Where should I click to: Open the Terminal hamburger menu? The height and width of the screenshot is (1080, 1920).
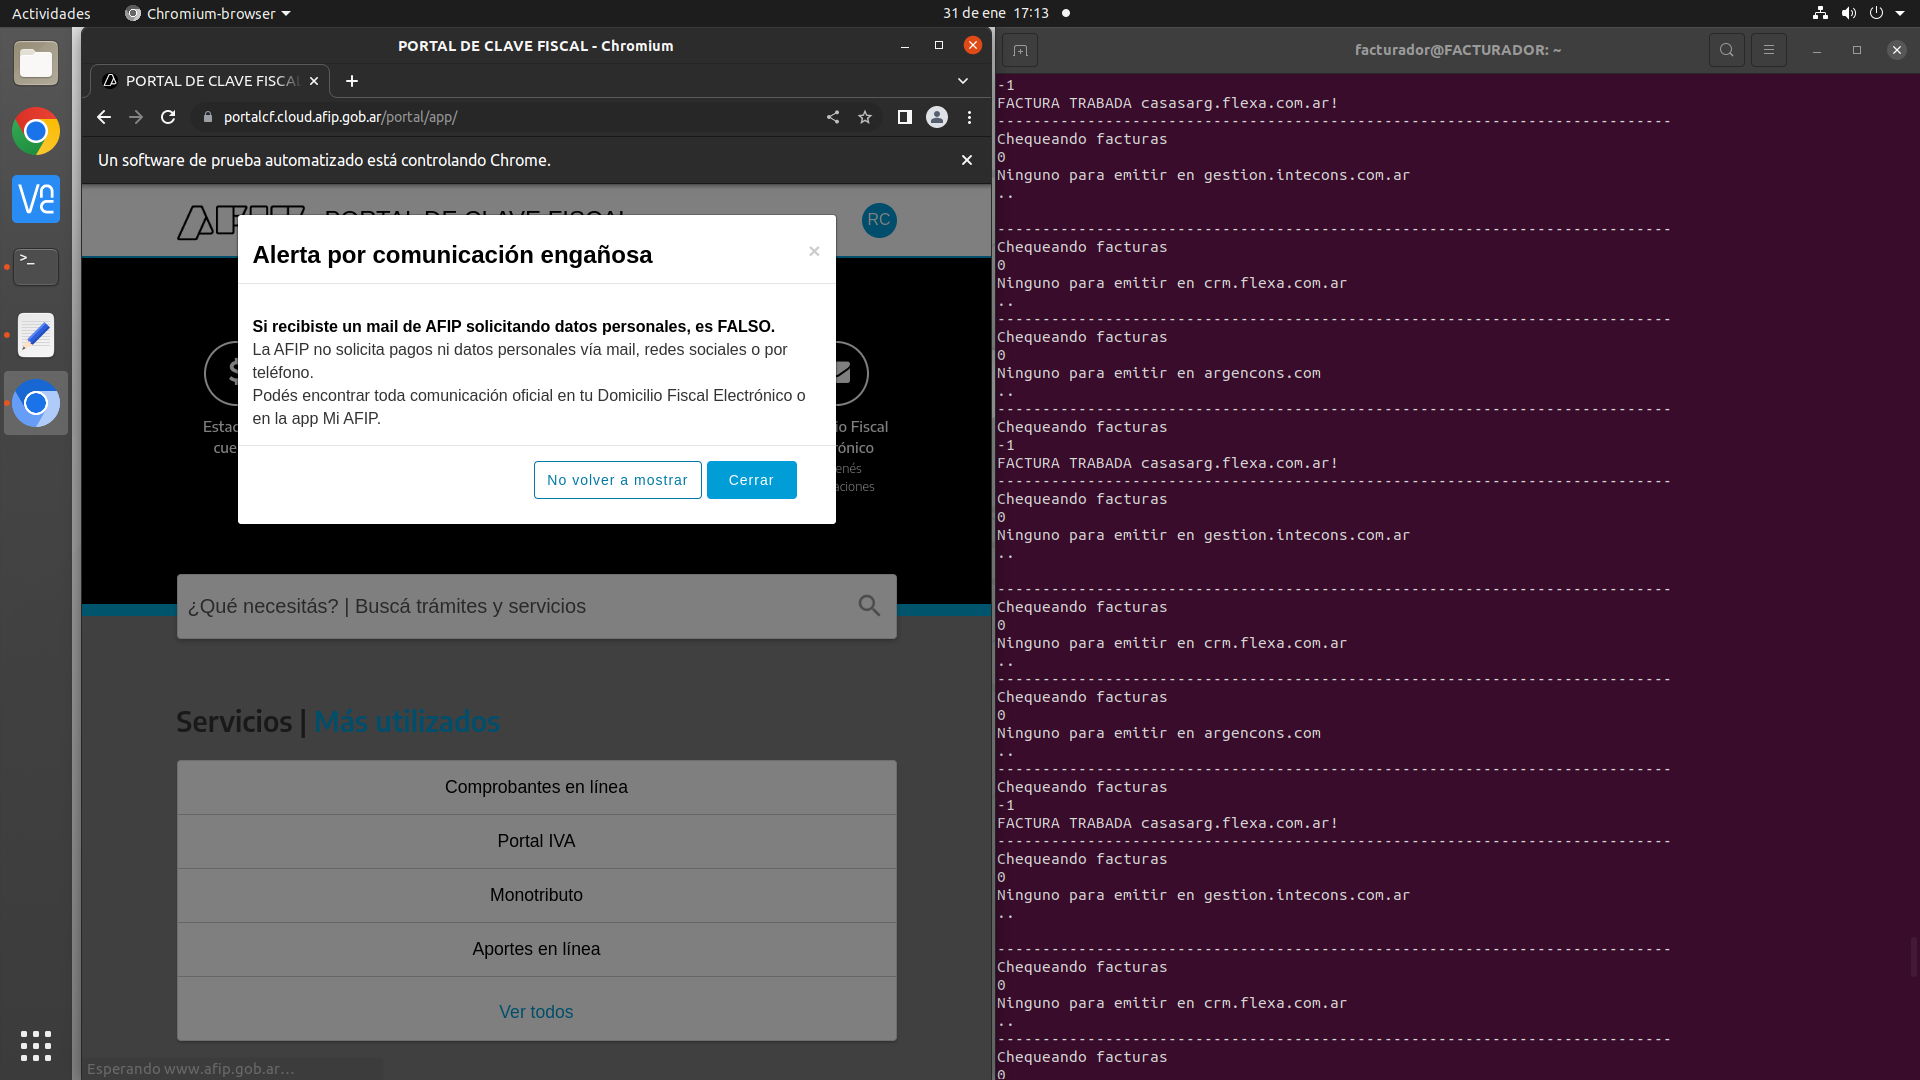click(1769, 50)
